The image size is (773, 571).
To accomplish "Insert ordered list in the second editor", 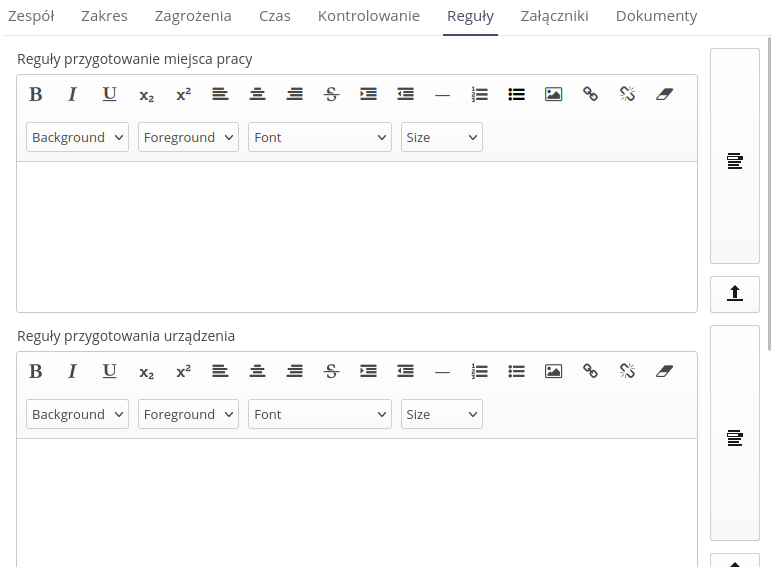I will click(x=479, y=371).
